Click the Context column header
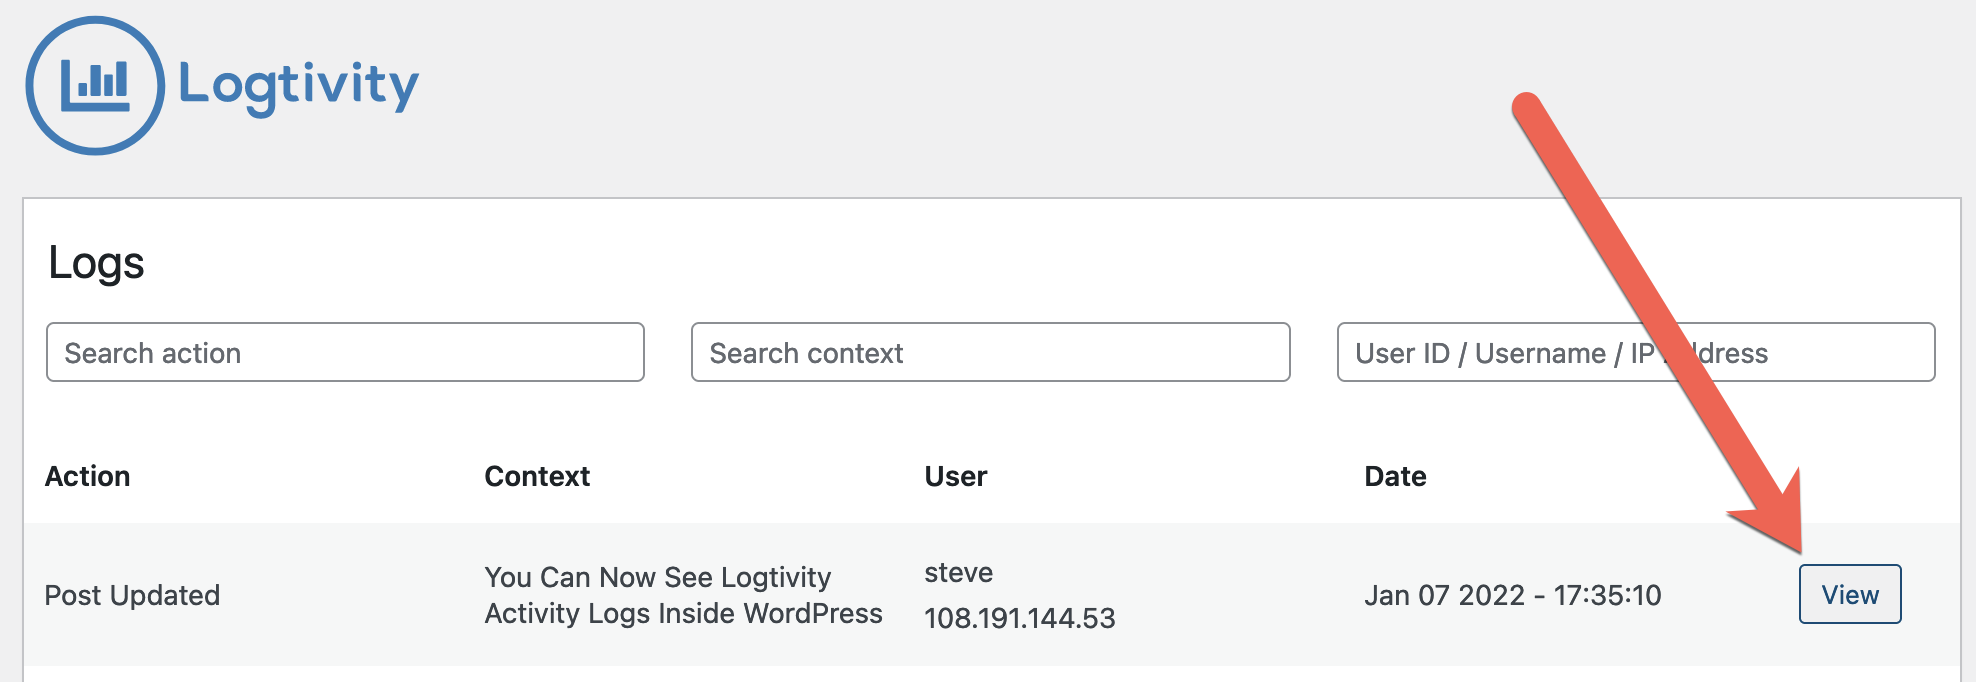The height and width of the screenshot is (682, 1976). [x=536, y=476]
